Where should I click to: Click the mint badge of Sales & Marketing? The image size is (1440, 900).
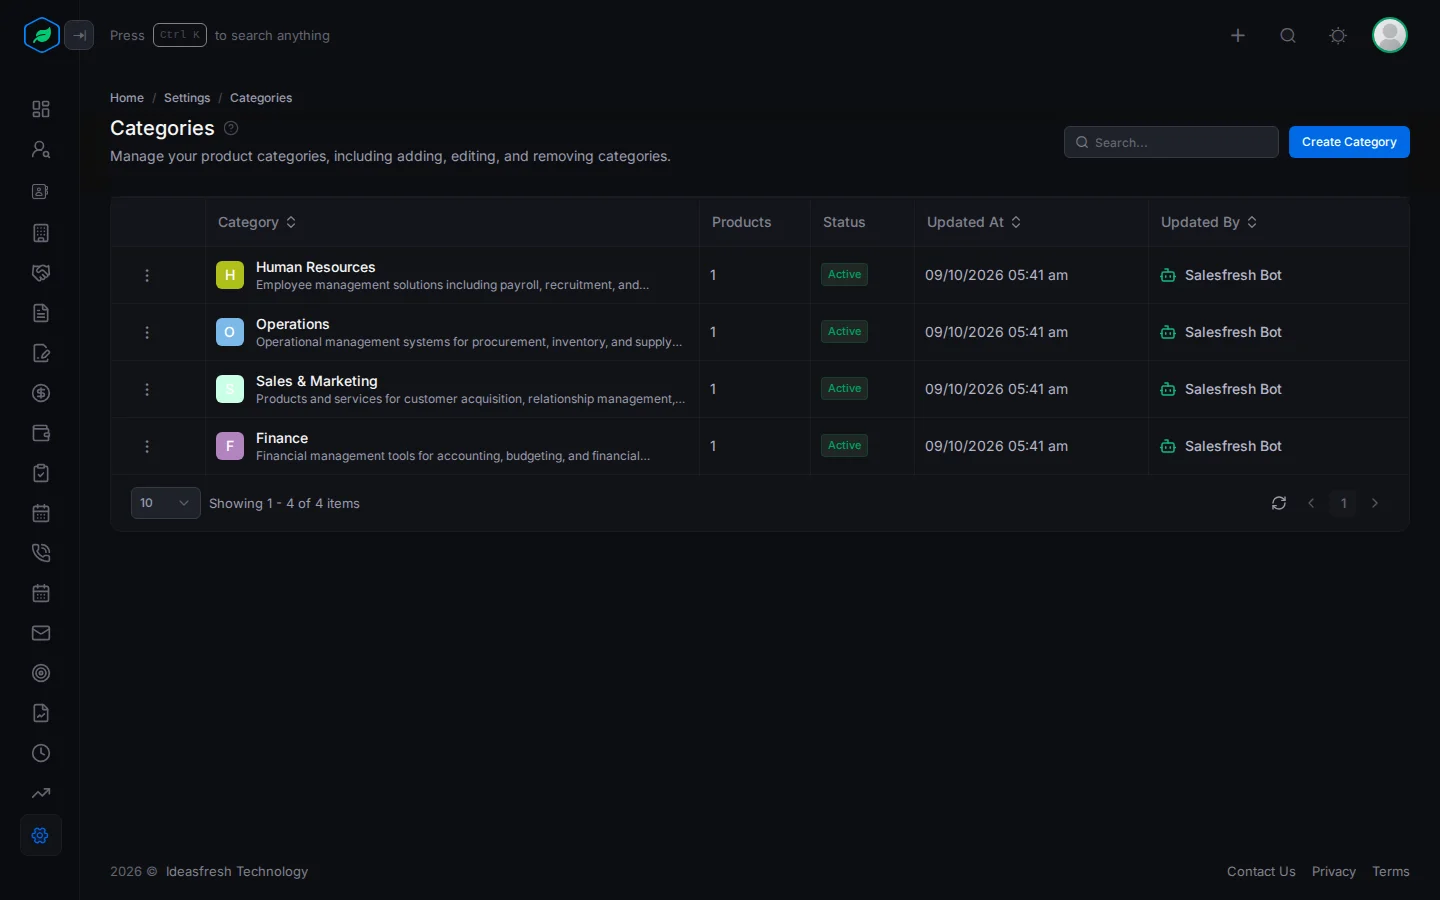[x=230, y=389]
